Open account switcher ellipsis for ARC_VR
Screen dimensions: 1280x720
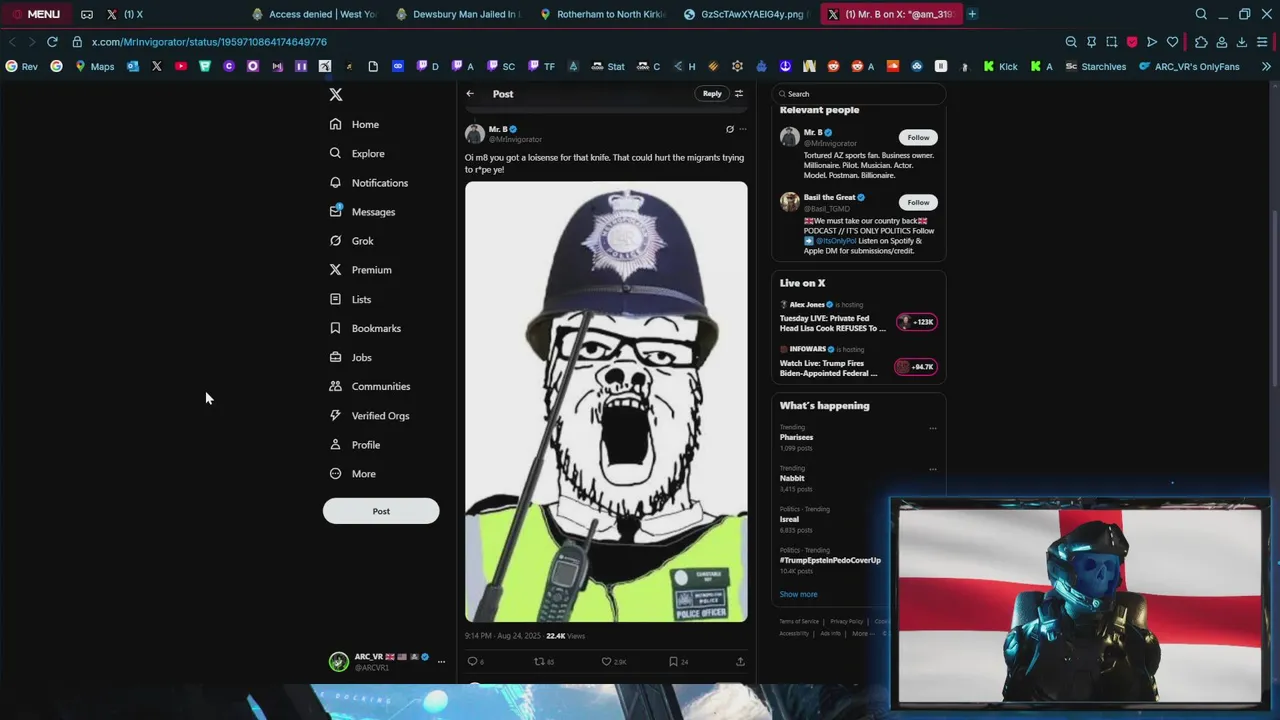click(x=441, y=662)
